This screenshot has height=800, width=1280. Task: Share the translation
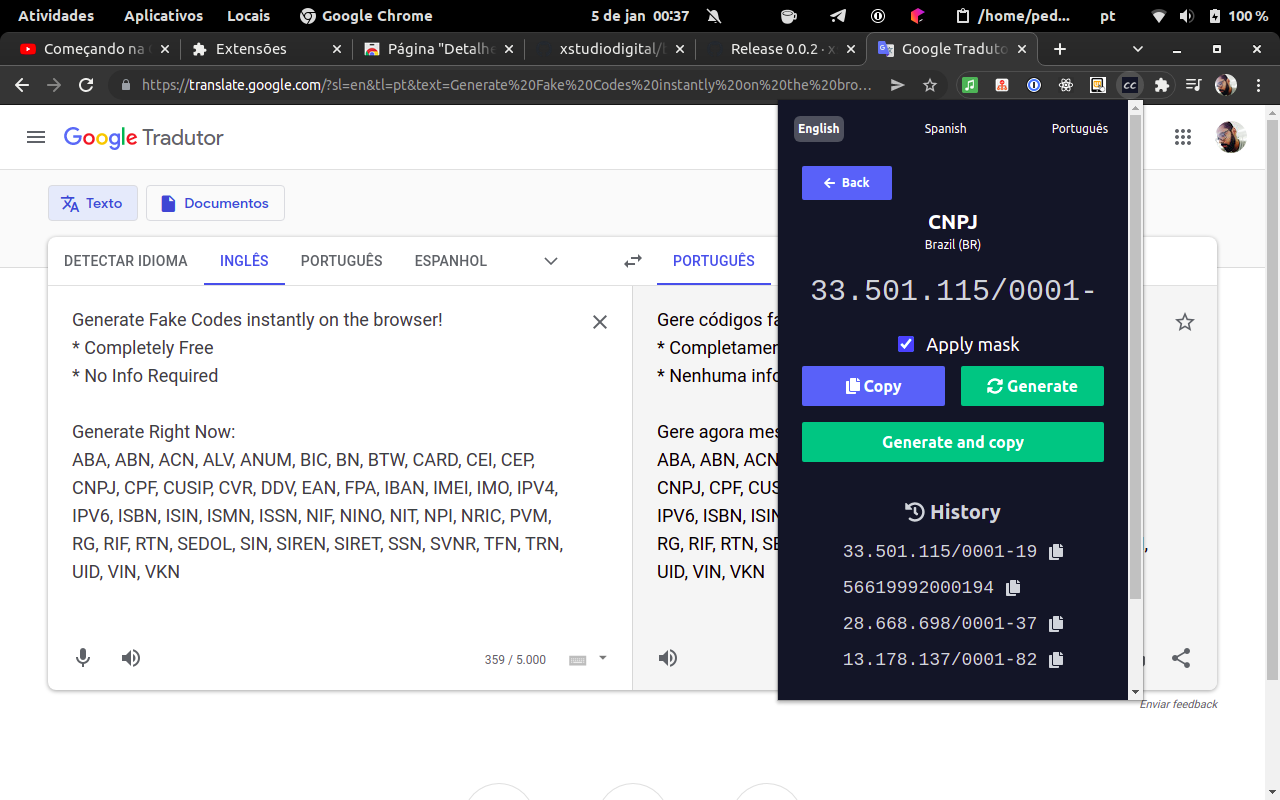[1181, 658]
